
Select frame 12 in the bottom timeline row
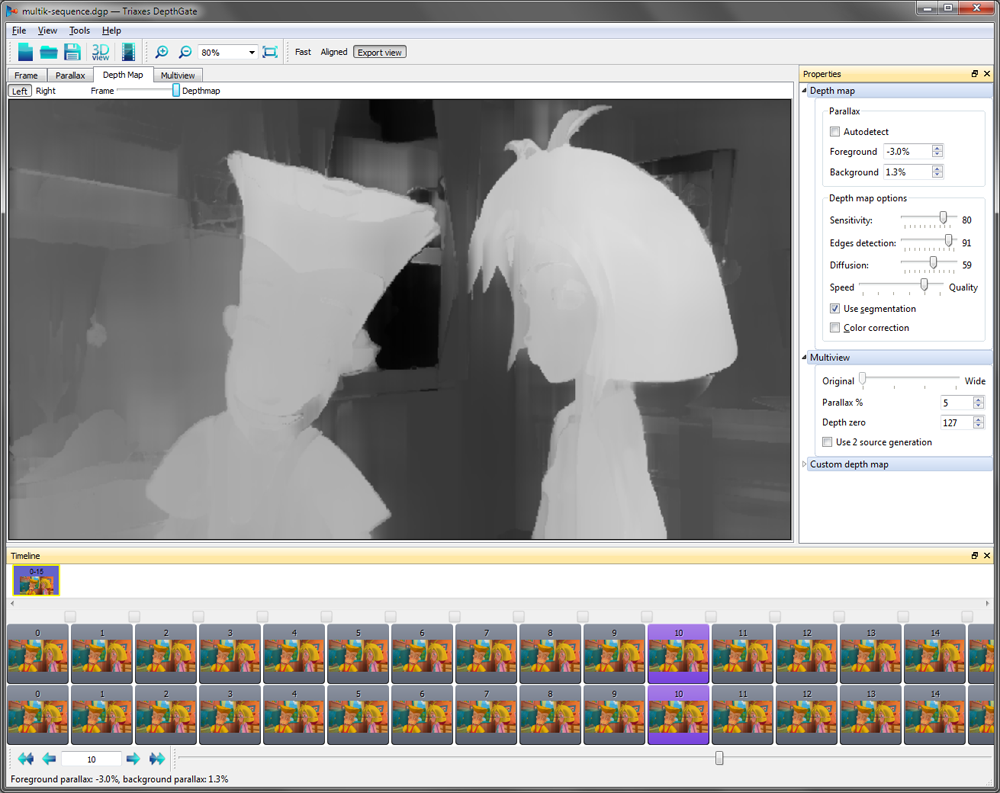[807, 715]
